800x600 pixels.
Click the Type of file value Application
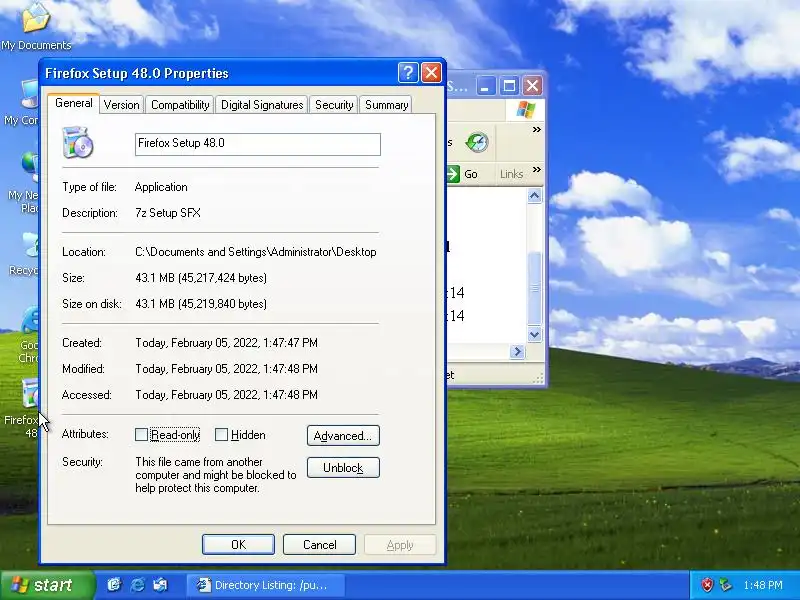(x=161, y=187)
